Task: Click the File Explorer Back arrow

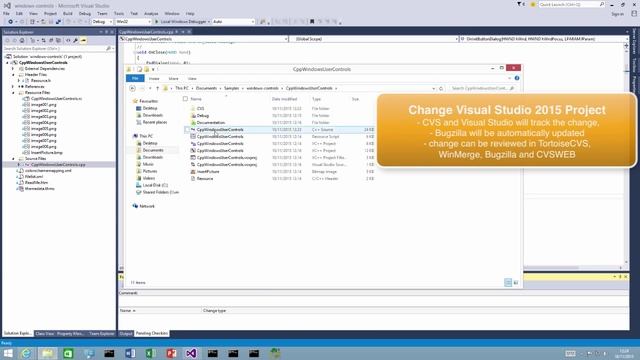Action: tap(132, 88)
